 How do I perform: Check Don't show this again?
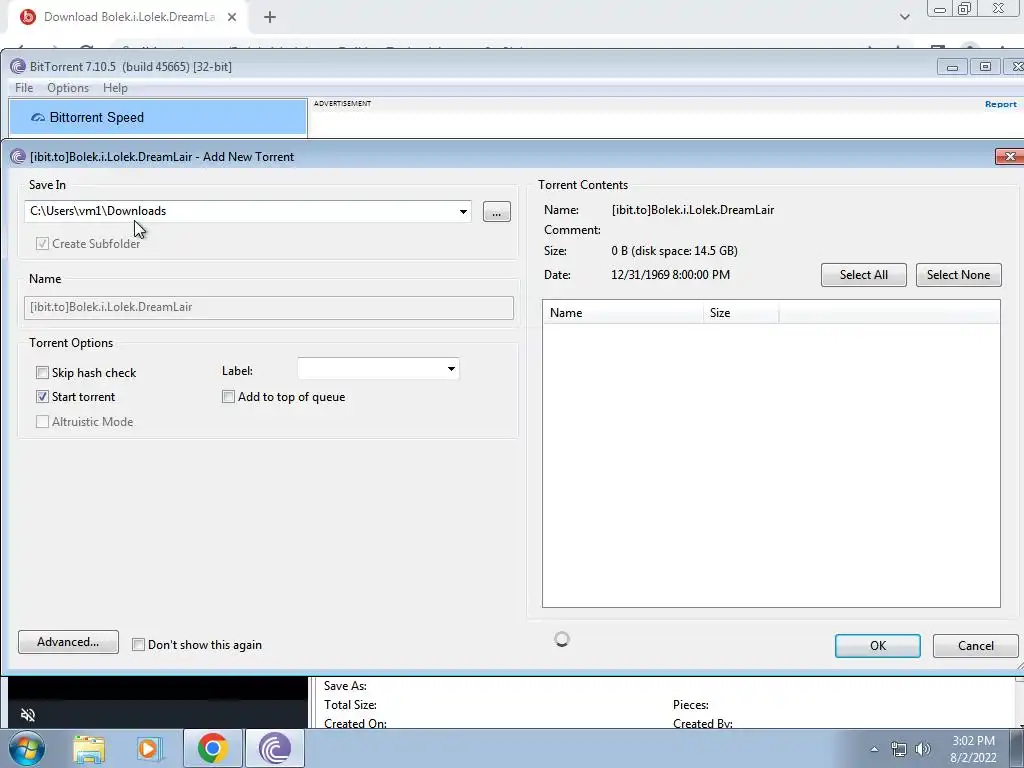138,645
